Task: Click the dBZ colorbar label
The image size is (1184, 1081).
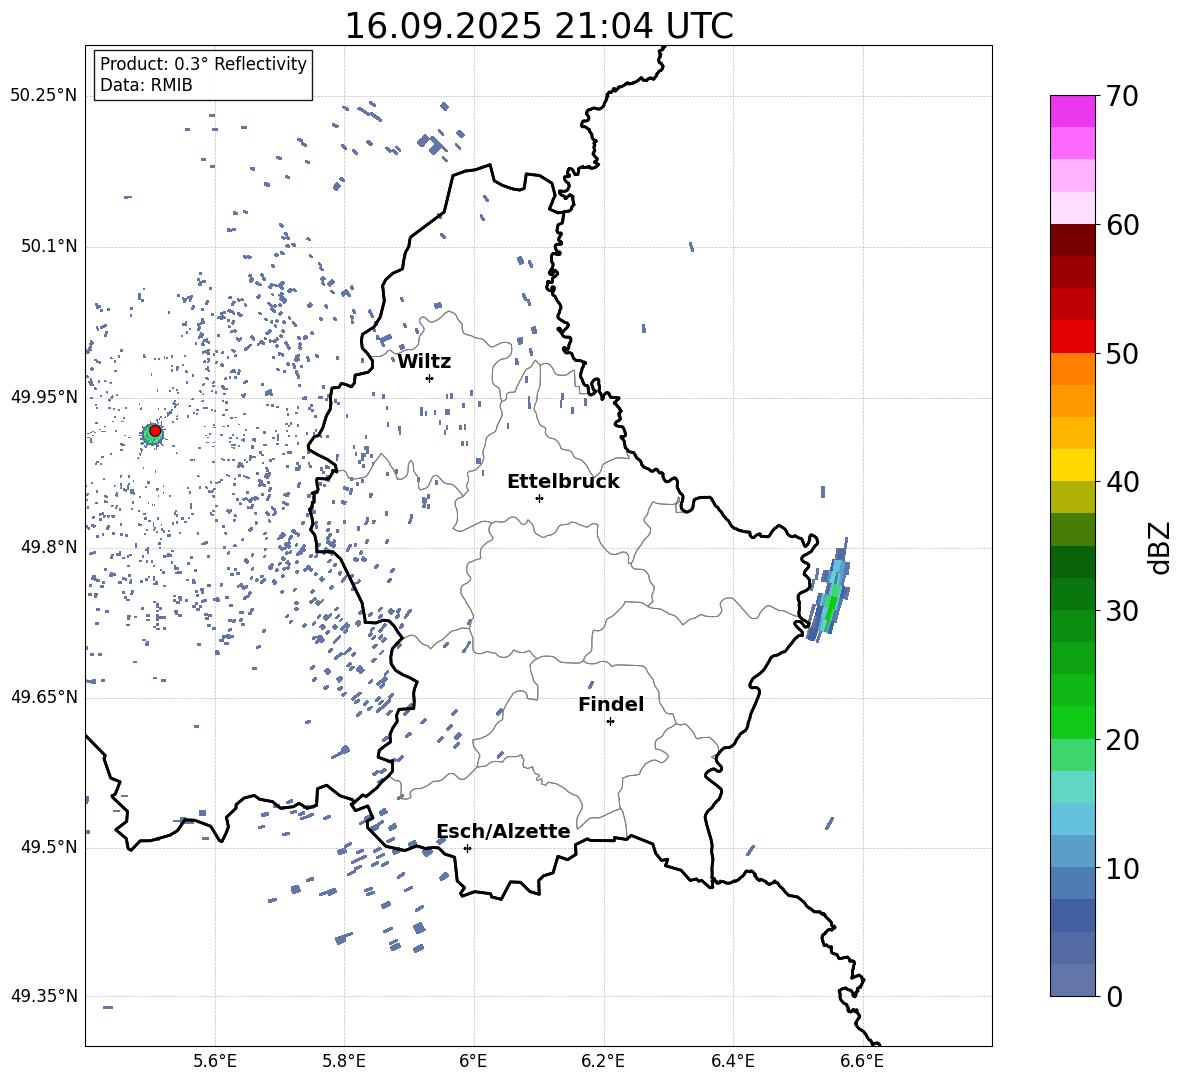Action: point(1161,547)
